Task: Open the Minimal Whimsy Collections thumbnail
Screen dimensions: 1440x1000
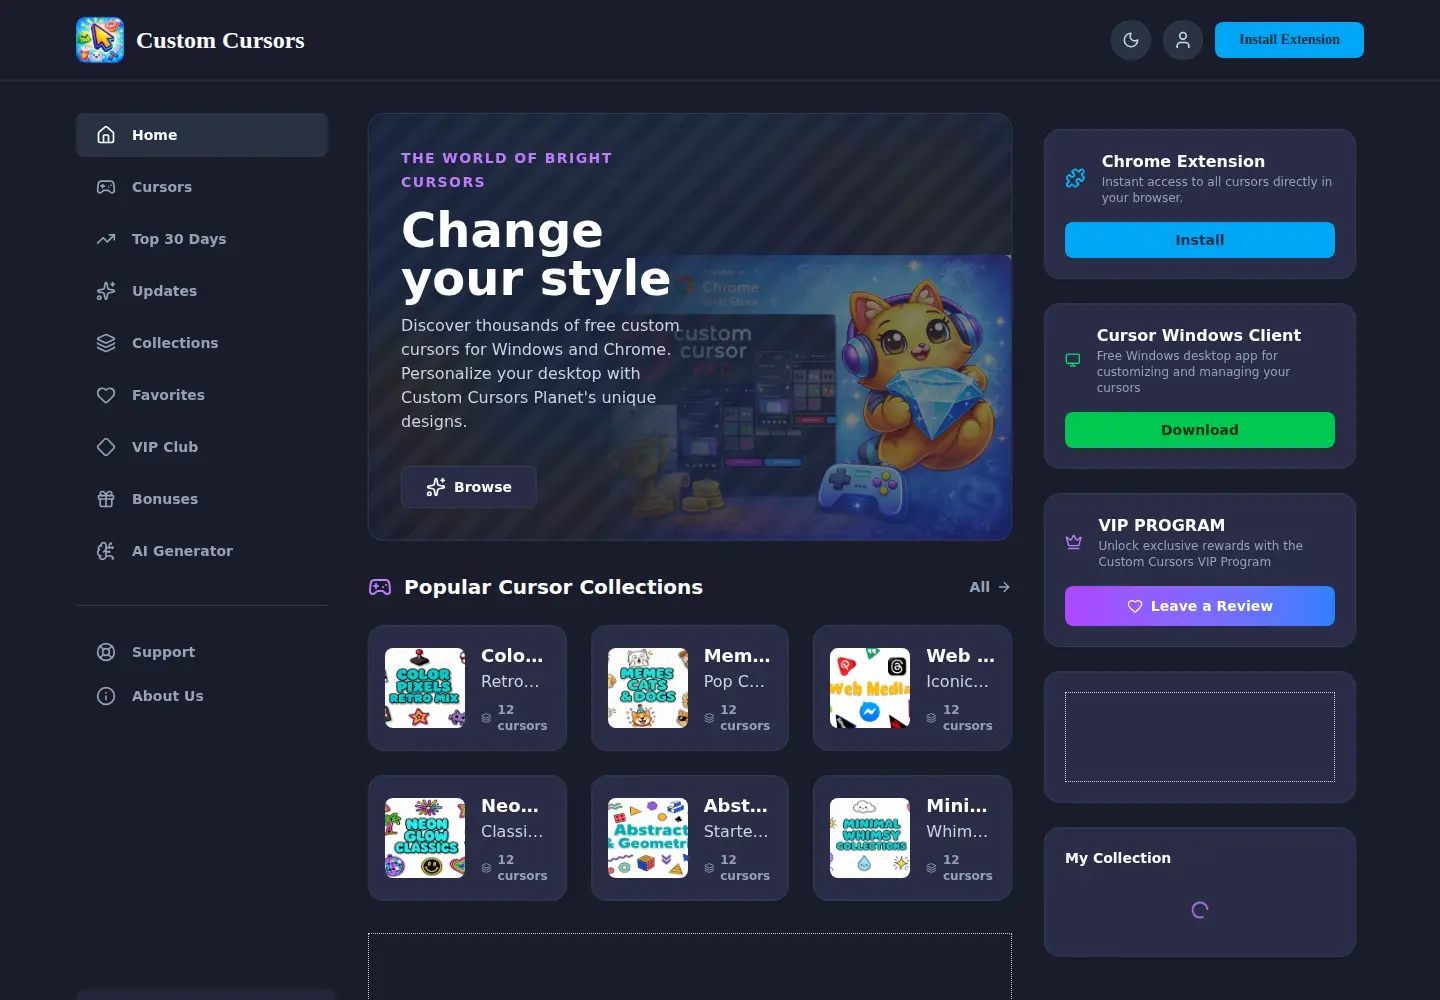Action: (x=870, y=838)
